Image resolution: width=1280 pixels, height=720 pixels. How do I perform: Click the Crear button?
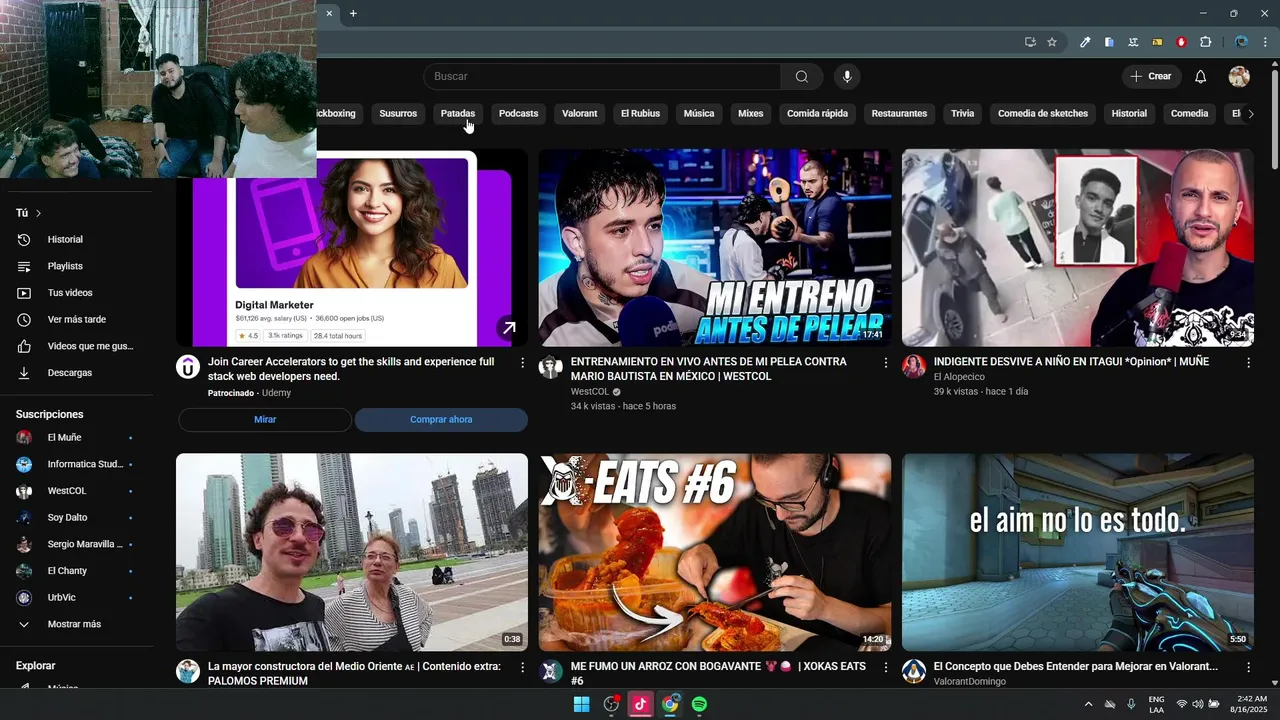(x=1151, y=76)
